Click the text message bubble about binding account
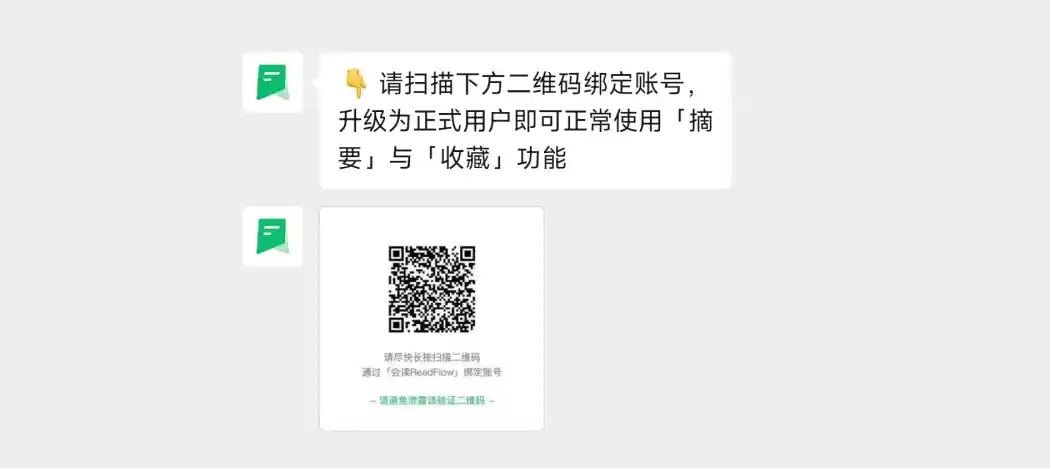 coord(526,121)
